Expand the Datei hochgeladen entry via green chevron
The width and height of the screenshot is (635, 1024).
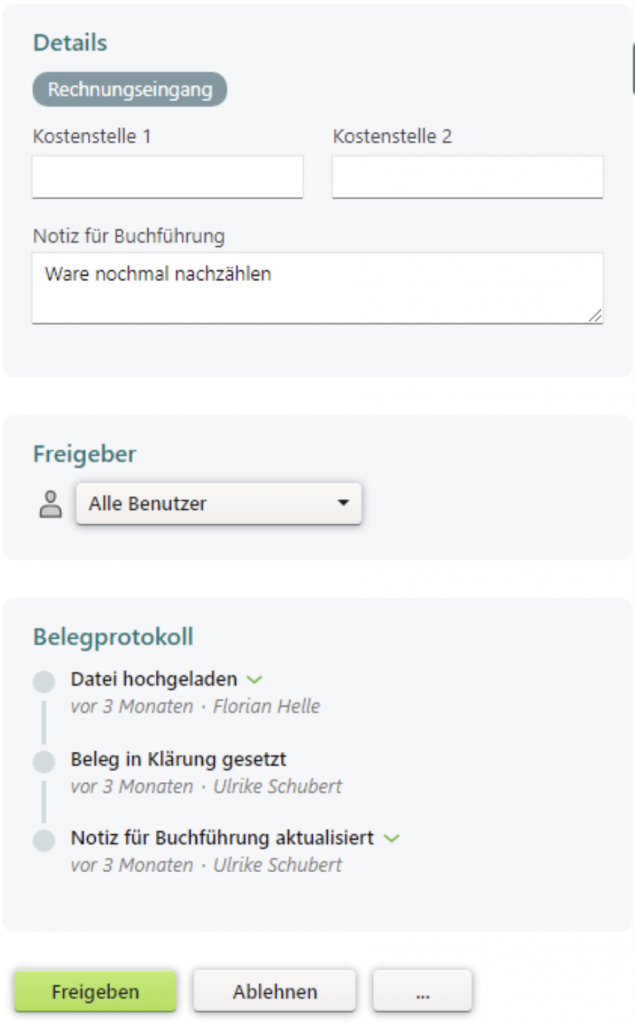point(254,680)
